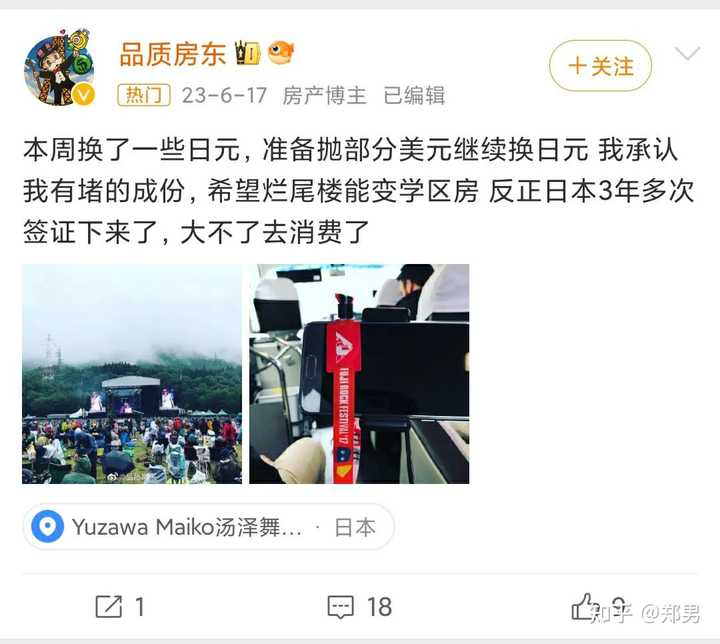720x644 pixels.
Task: Tap the repost count 1
Action: (x=140, y=607)
